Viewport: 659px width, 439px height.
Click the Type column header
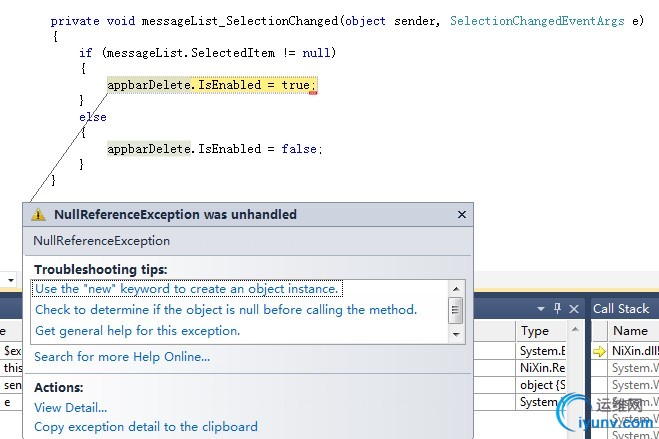[535, 331]
